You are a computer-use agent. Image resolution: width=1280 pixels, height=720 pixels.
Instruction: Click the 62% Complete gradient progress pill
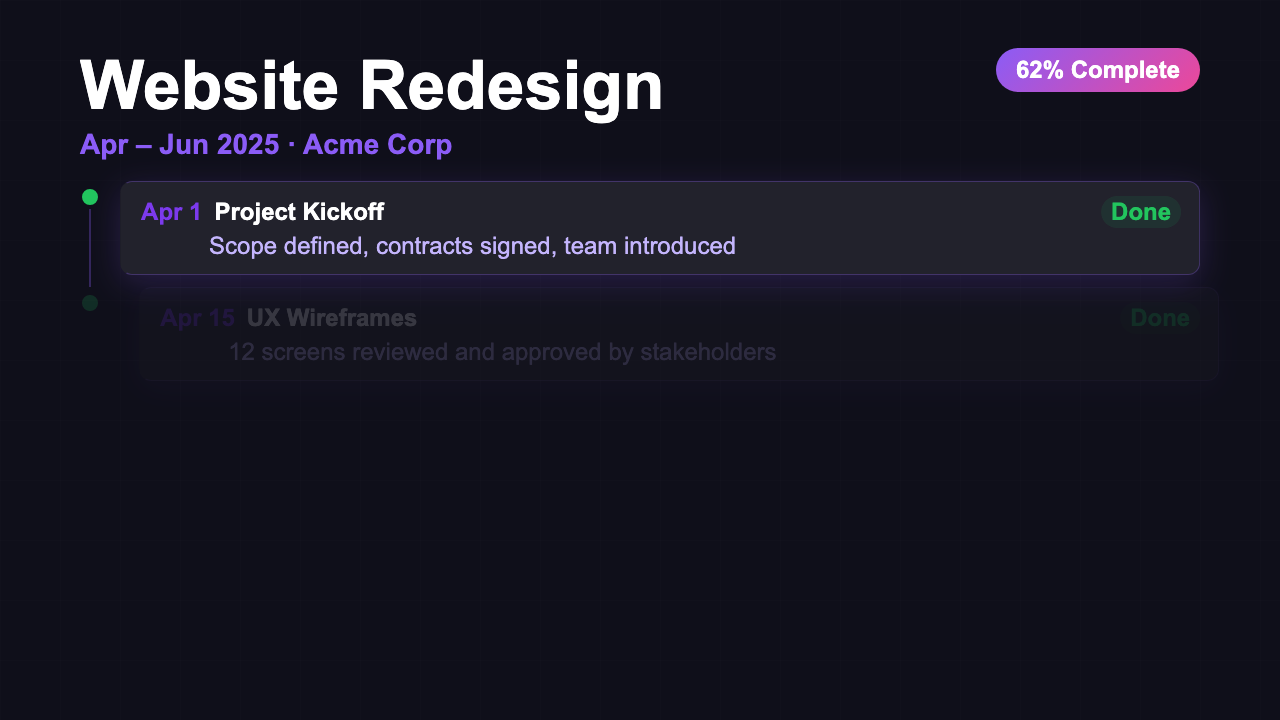[x=1097, y=70]
